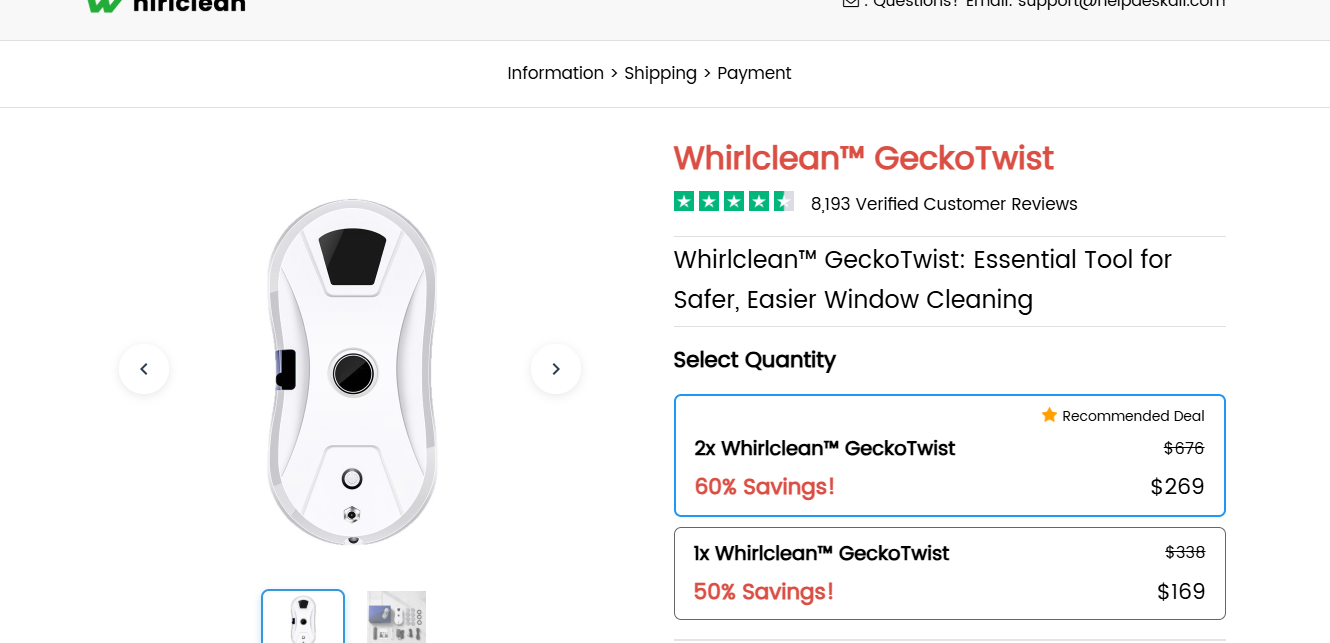Click the Whirlclean logo in header
The image size is (1330, 643).
tap(166, 4)
